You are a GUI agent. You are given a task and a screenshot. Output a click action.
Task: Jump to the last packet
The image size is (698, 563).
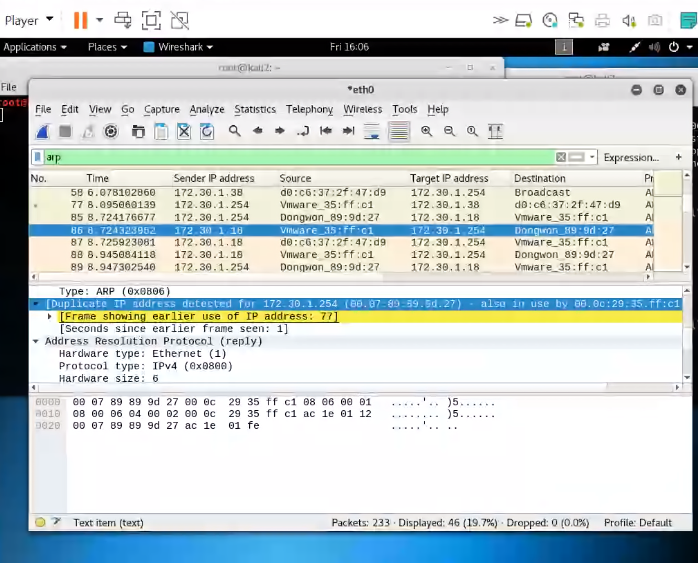(349, 131)
